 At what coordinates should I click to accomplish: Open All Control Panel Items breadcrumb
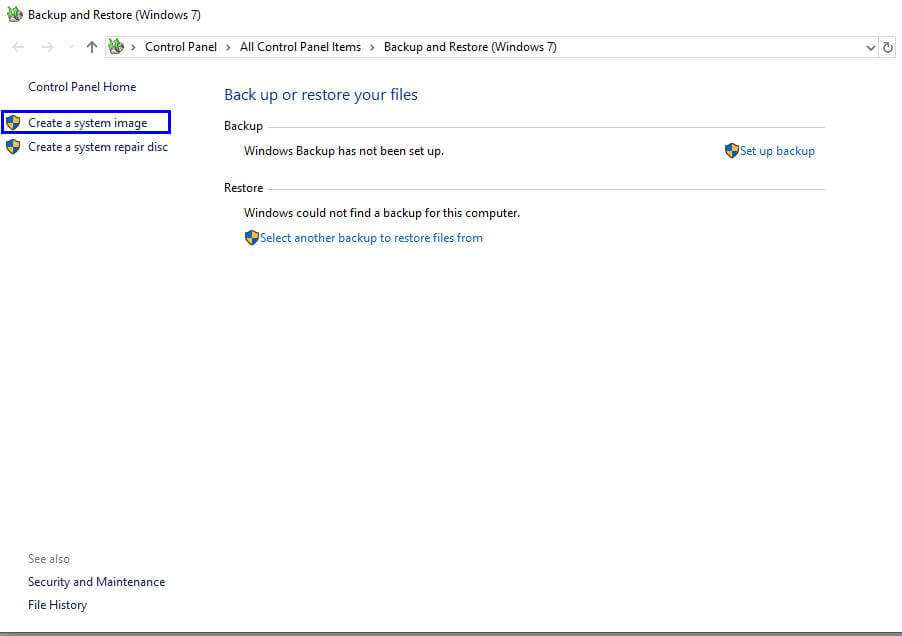coord(300,47)
